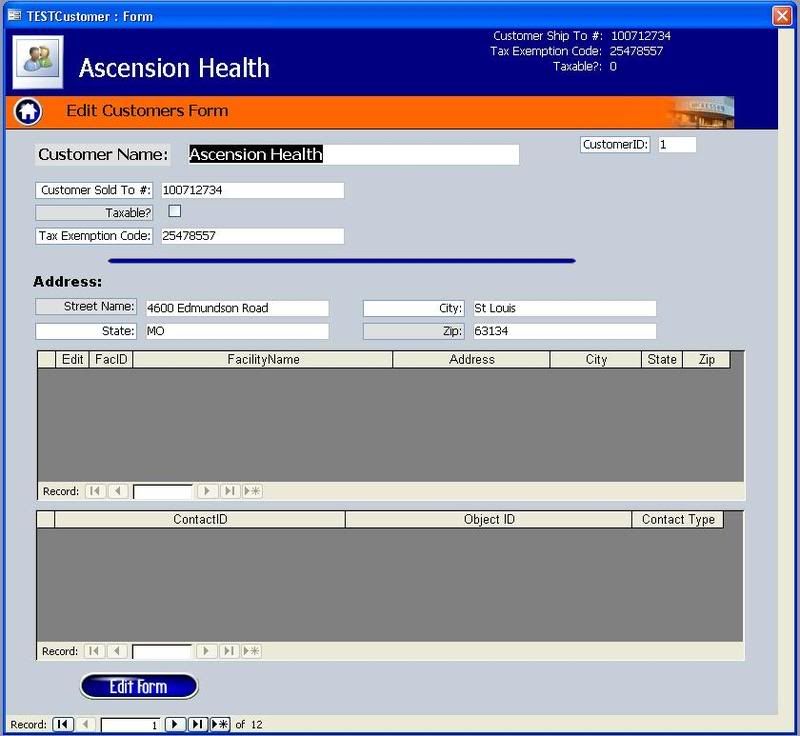The width and height of the screenshot is (800, 736).
Task: Go to first record in main navigator
Action: pyautogui.click(x=63, y=724)
